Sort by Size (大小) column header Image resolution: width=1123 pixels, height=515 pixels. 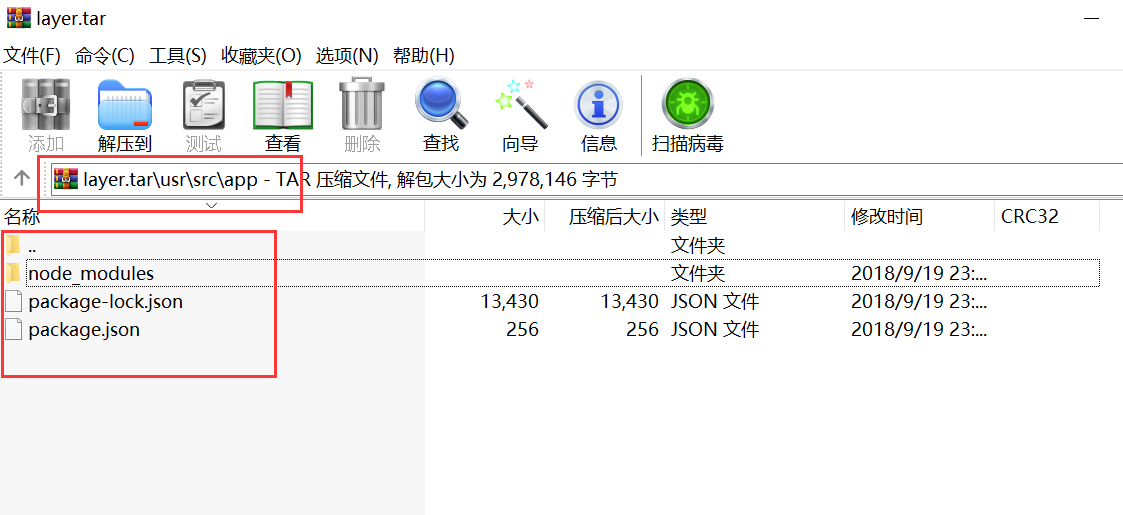coord(519,217)
